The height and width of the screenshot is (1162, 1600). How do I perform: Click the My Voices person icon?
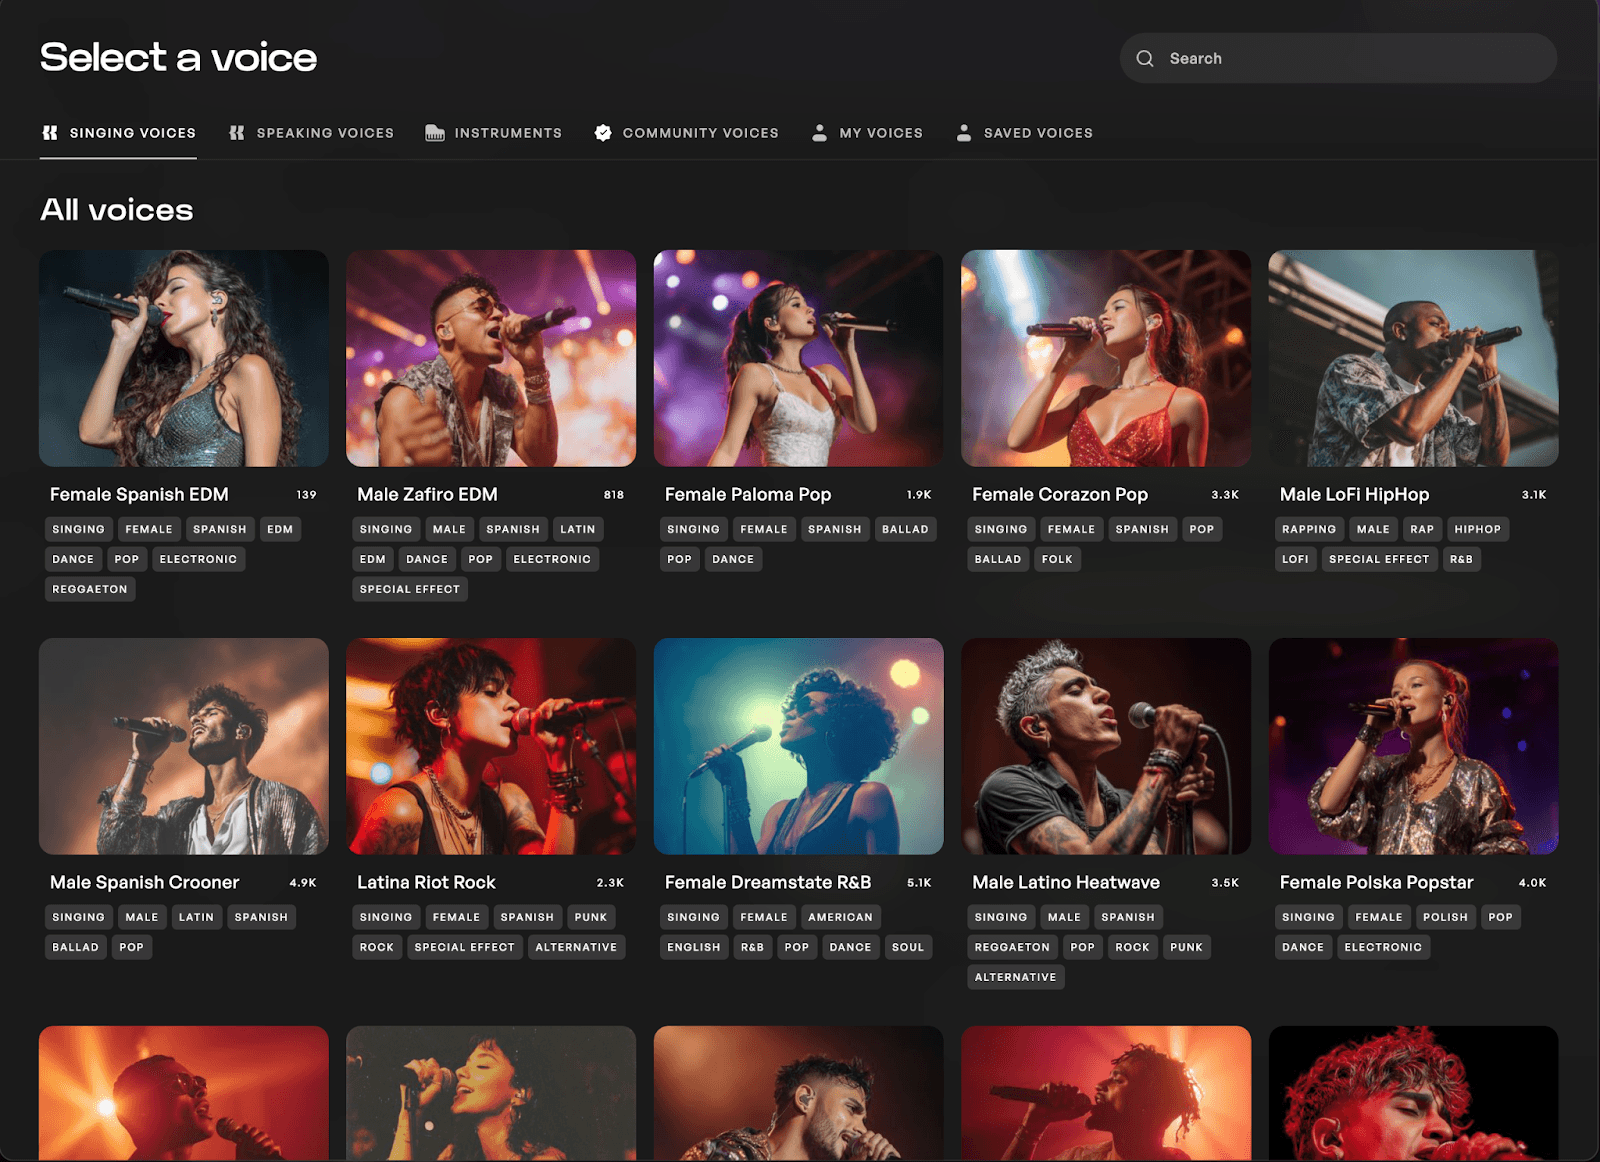pyautogui.click(x=820, y=132)
